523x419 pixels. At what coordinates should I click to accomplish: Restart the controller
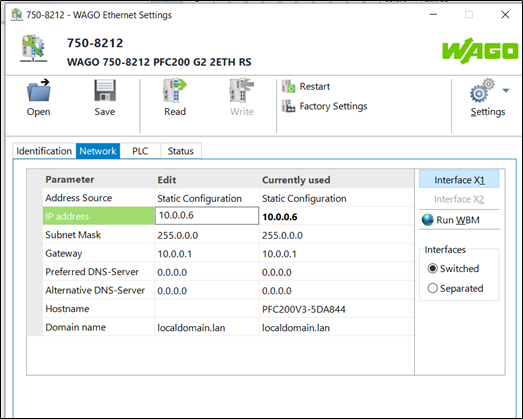306,86
